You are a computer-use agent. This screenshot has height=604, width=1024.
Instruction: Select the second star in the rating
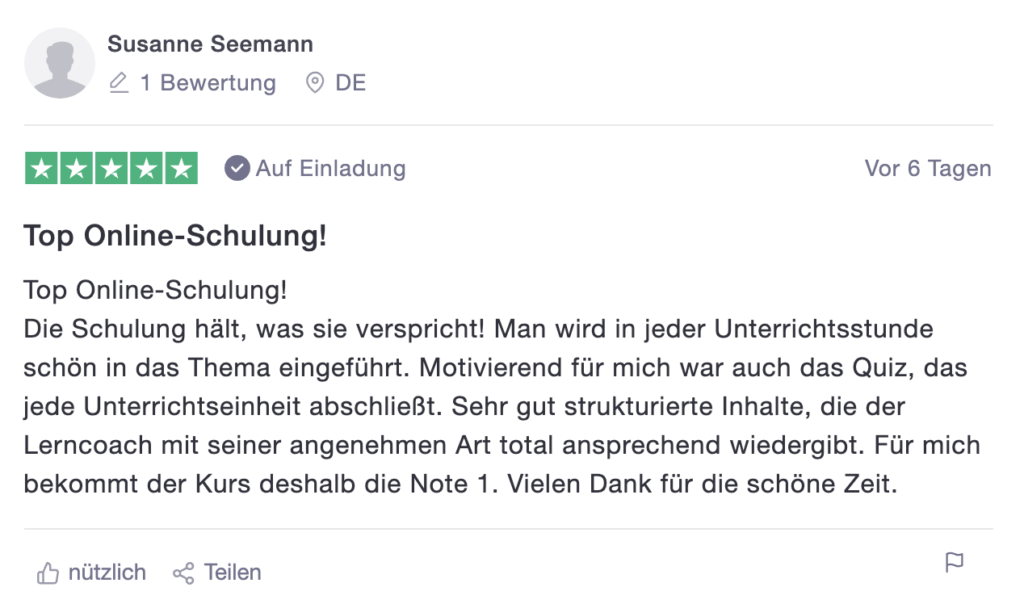pyautogui.click(x=73, y=168)
